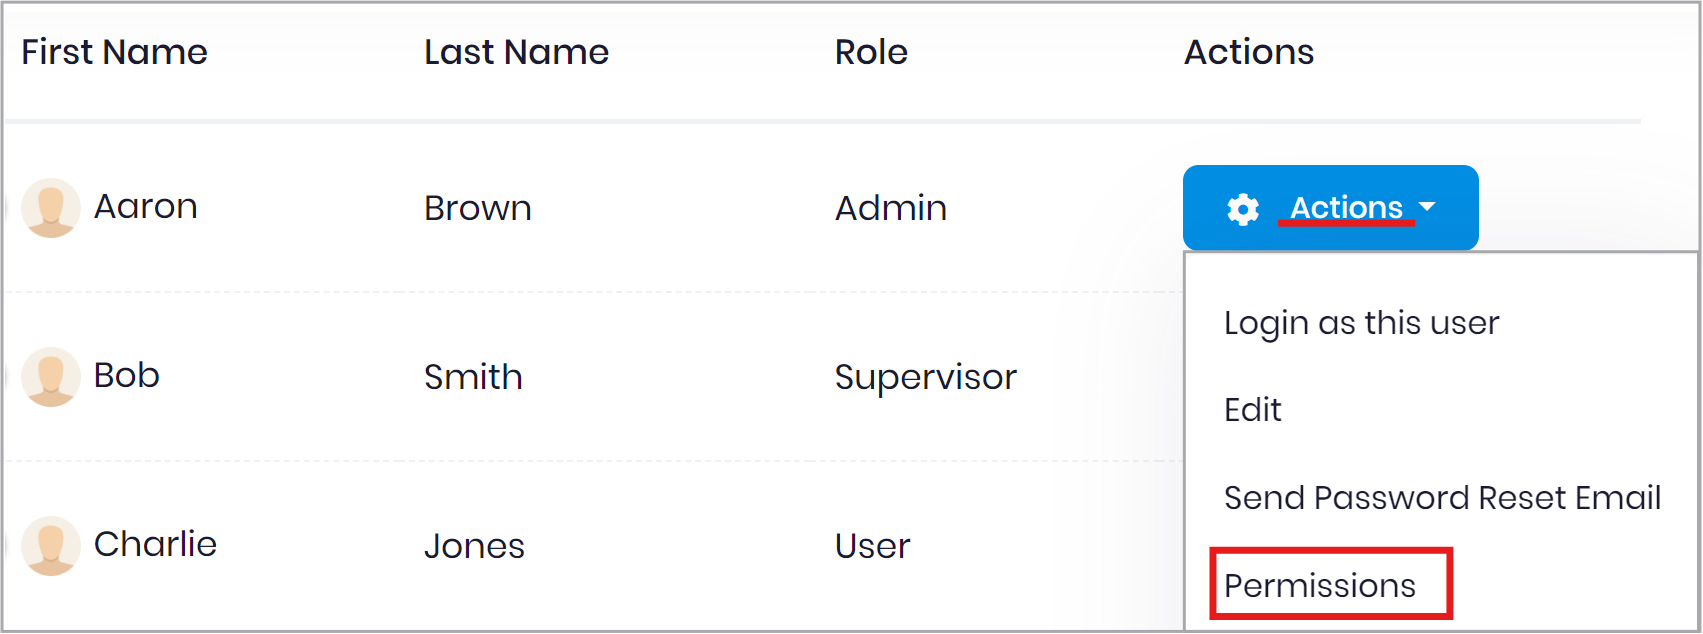Select Login as this user option
This screenshot has width=1703, height=634.
pyautogui.click(x=1361, y=324)
